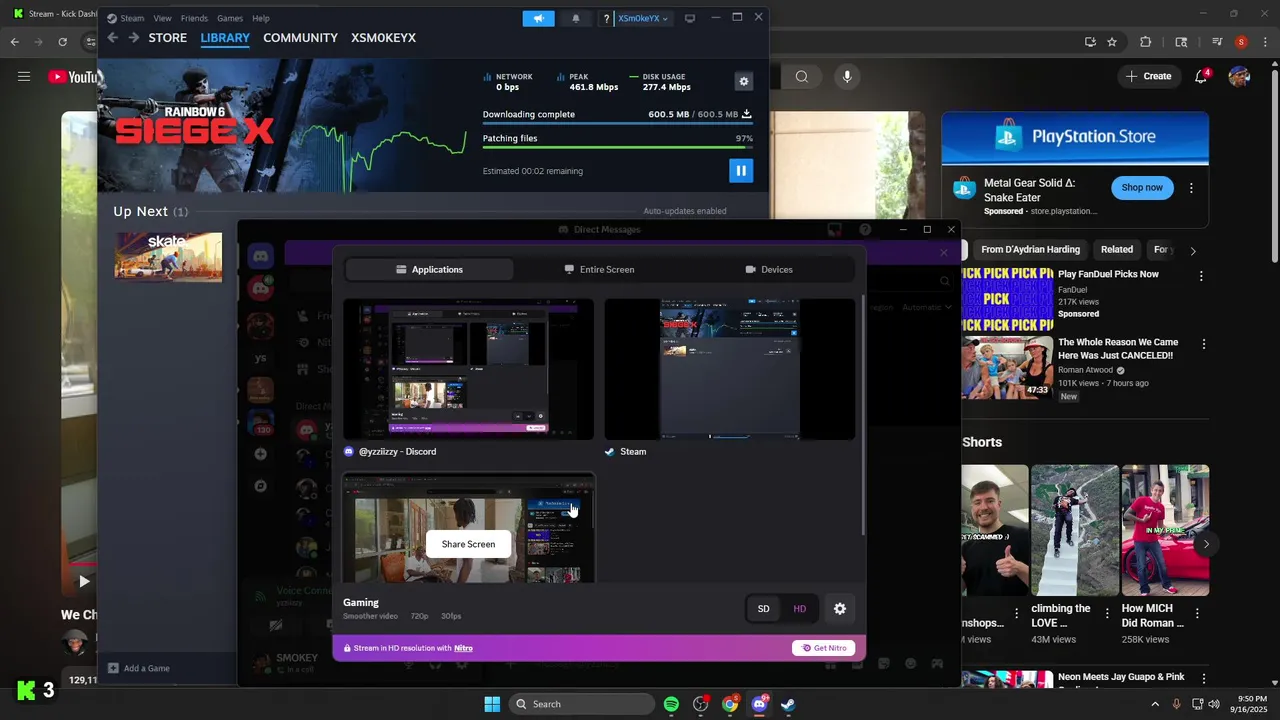Search with your voice on YouTube

(x=847, y=76)
